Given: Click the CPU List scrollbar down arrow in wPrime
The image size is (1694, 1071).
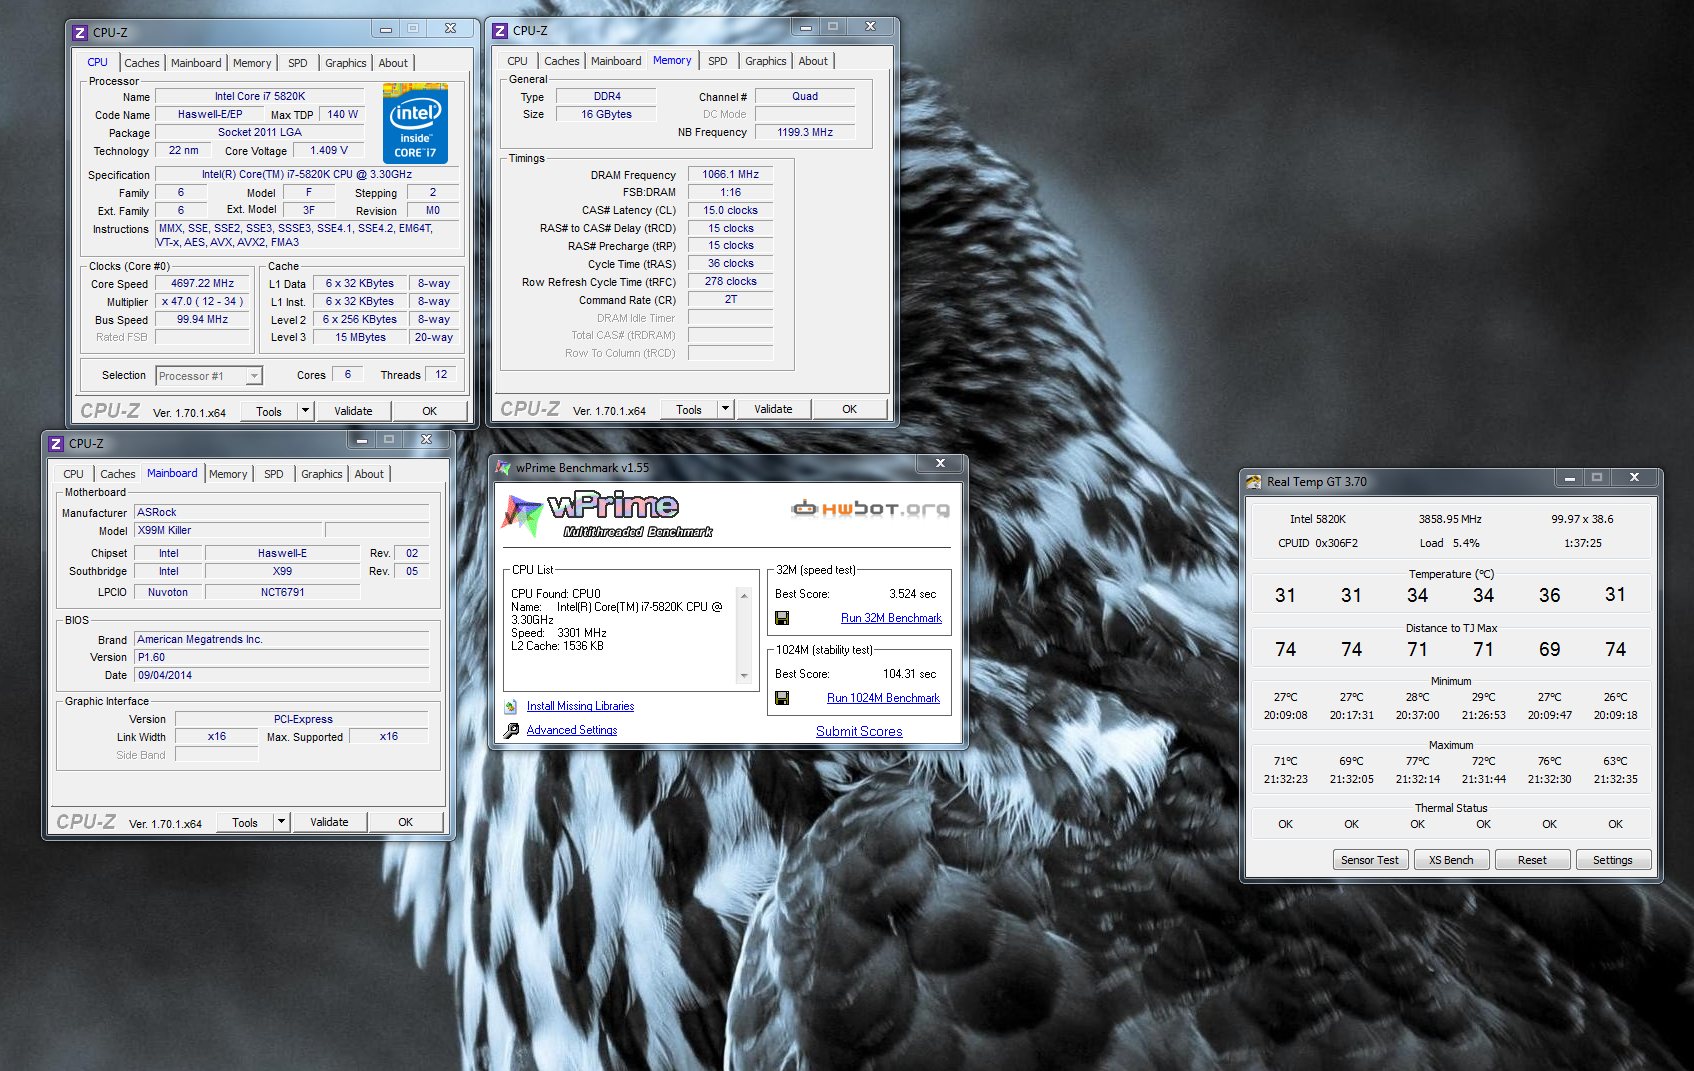Looking at the screenshot, I should pyautogui.click(x=744, y=676).
